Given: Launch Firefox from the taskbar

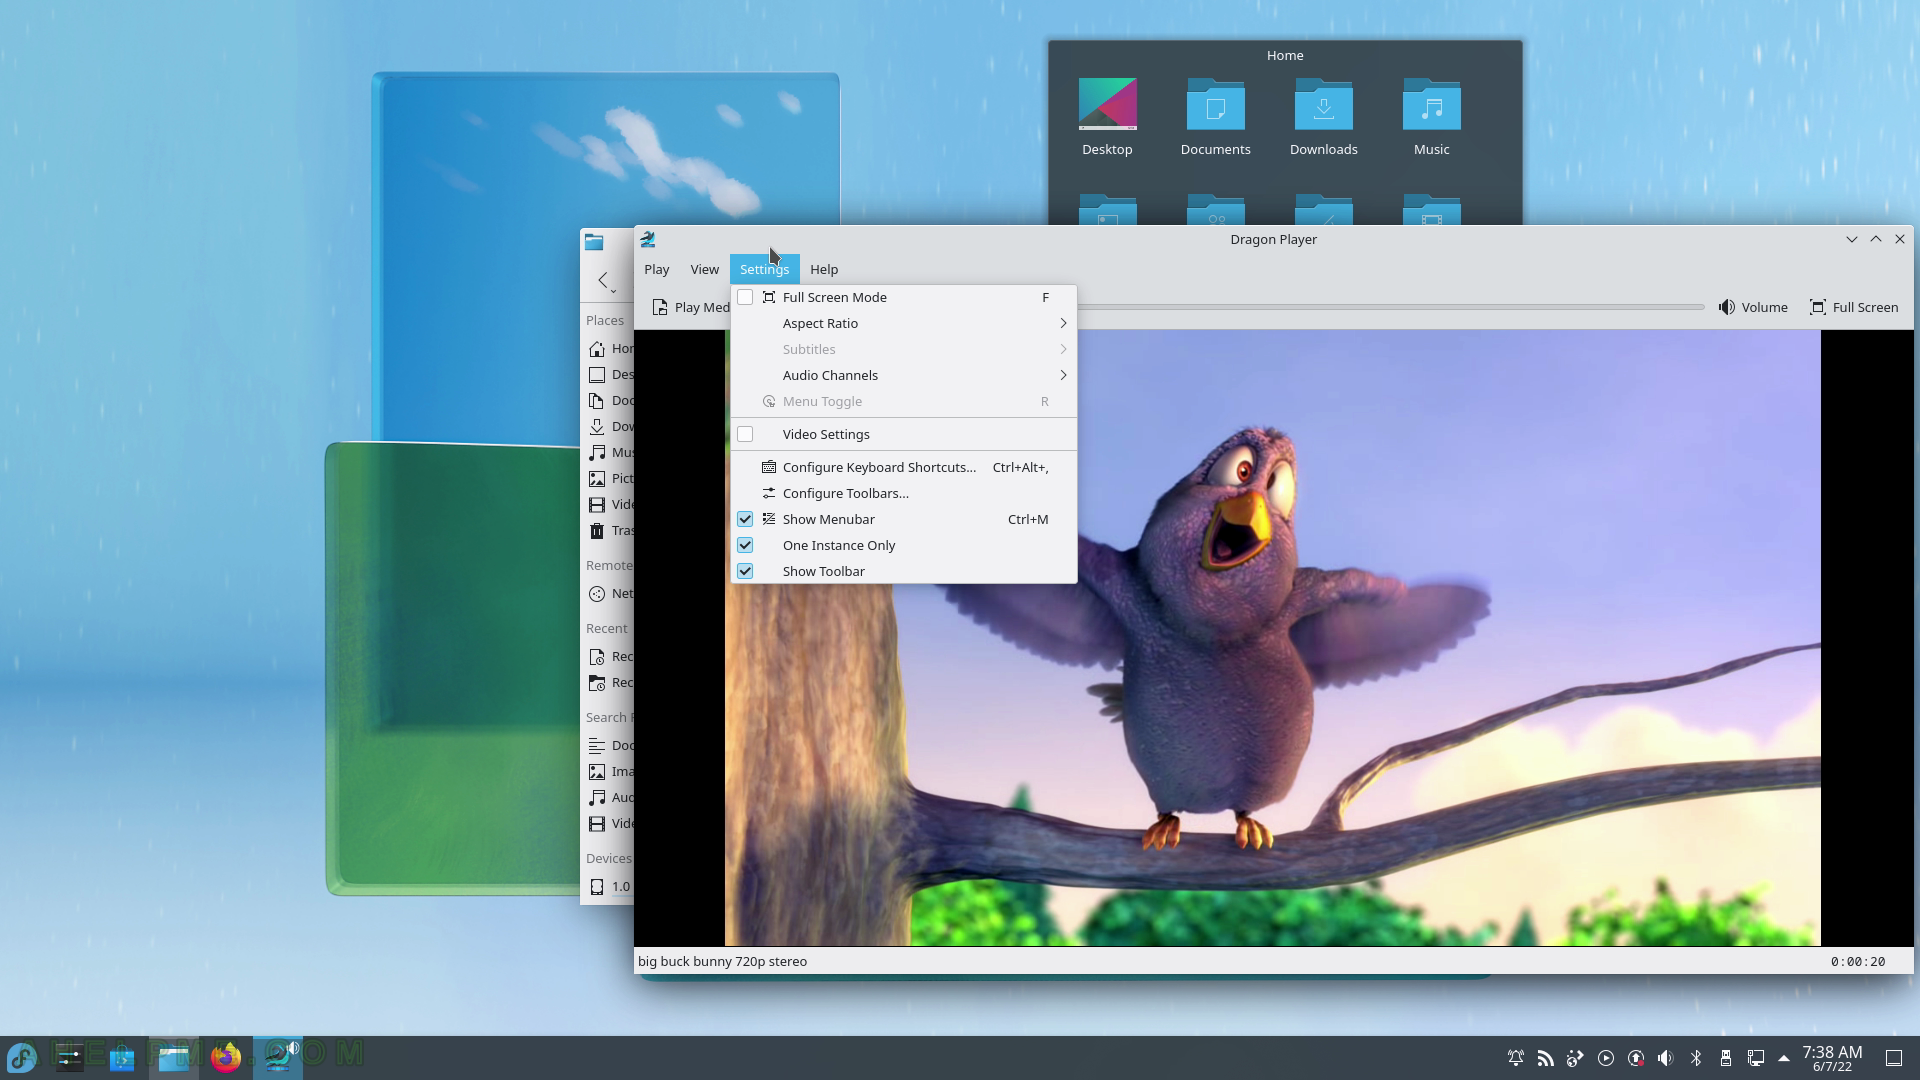Looking at the screenshot, I should click(x=226, y=1057).
